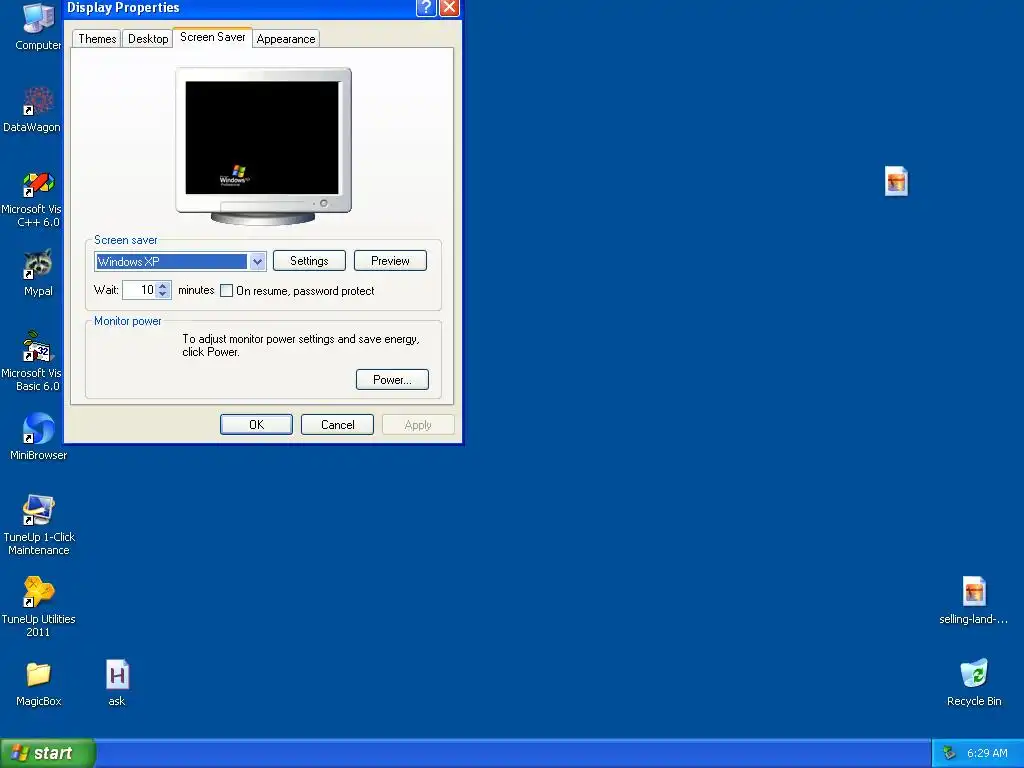This screenshot has width=1024, height=768.
Task: Enable On resume, password protect
Action: tap(227, 291)
